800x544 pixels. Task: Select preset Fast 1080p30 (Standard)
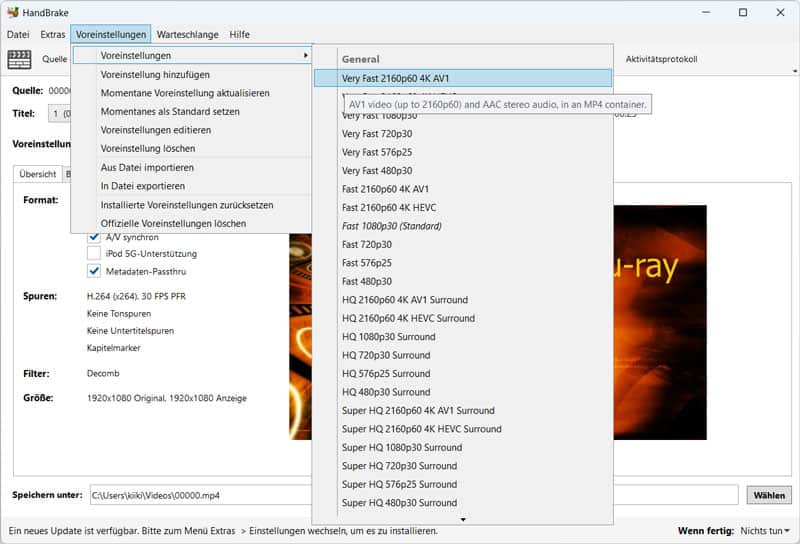click(463, 226)
